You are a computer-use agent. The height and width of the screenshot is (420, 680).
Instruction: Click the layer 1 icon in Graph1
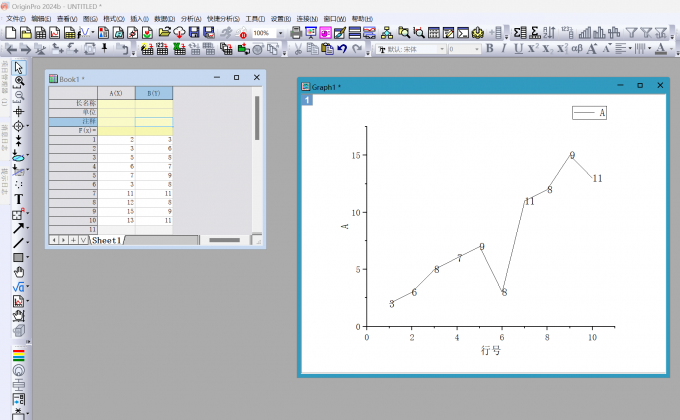307,100
